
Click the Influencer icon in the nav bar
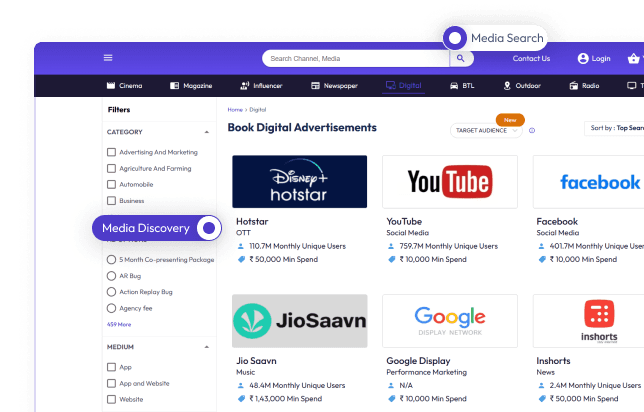pos(244,85)
